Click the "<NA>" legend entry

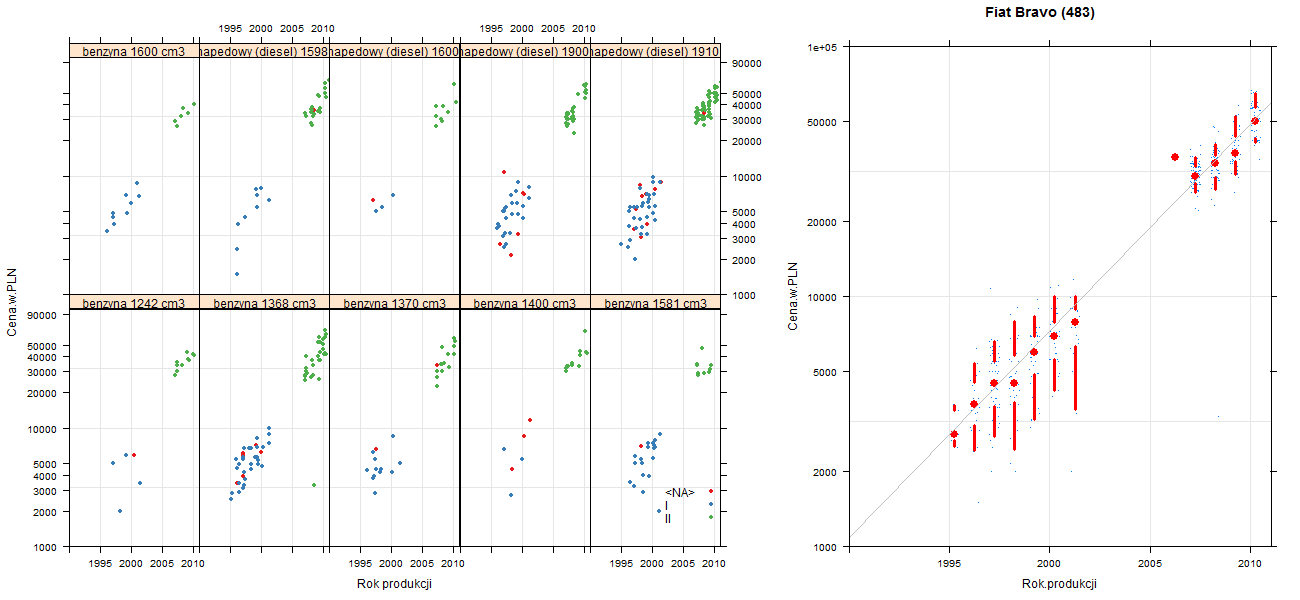point(679,492)
